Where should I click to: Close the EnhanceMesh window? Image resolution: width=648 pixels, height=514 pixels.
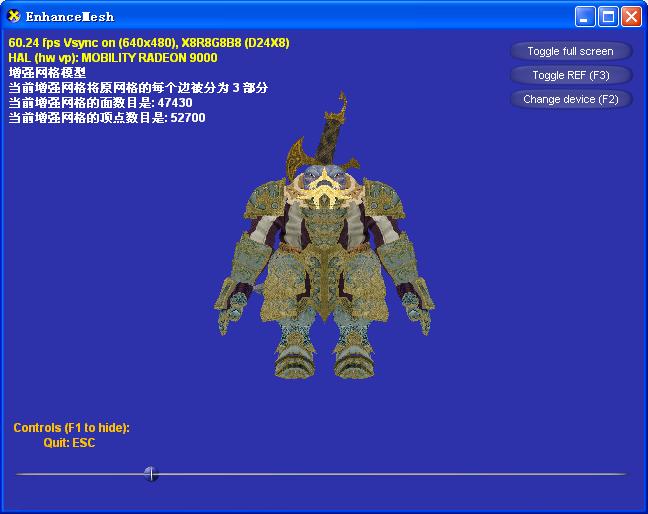(631, 16)
